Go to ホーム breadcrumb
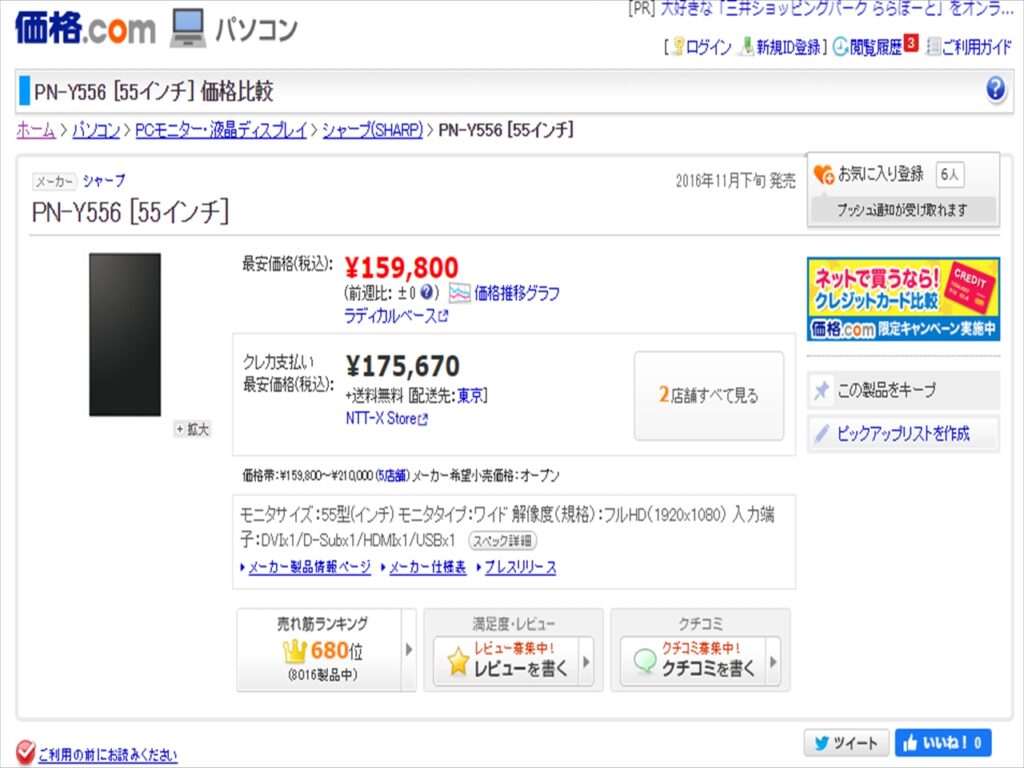The image size is (1024, 768). [35, 130]
